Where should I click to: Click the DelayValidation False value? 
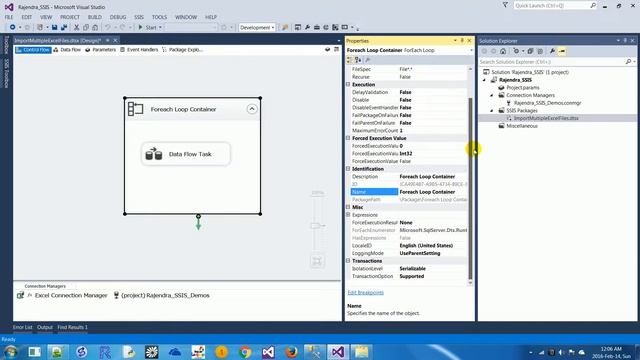[x=405, y=92]
